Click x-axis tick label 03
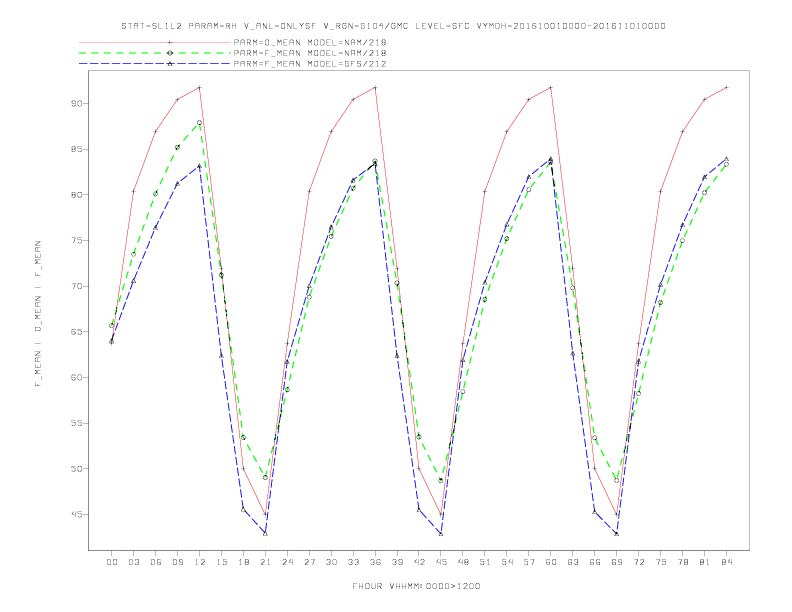 (x=133, y=562)
